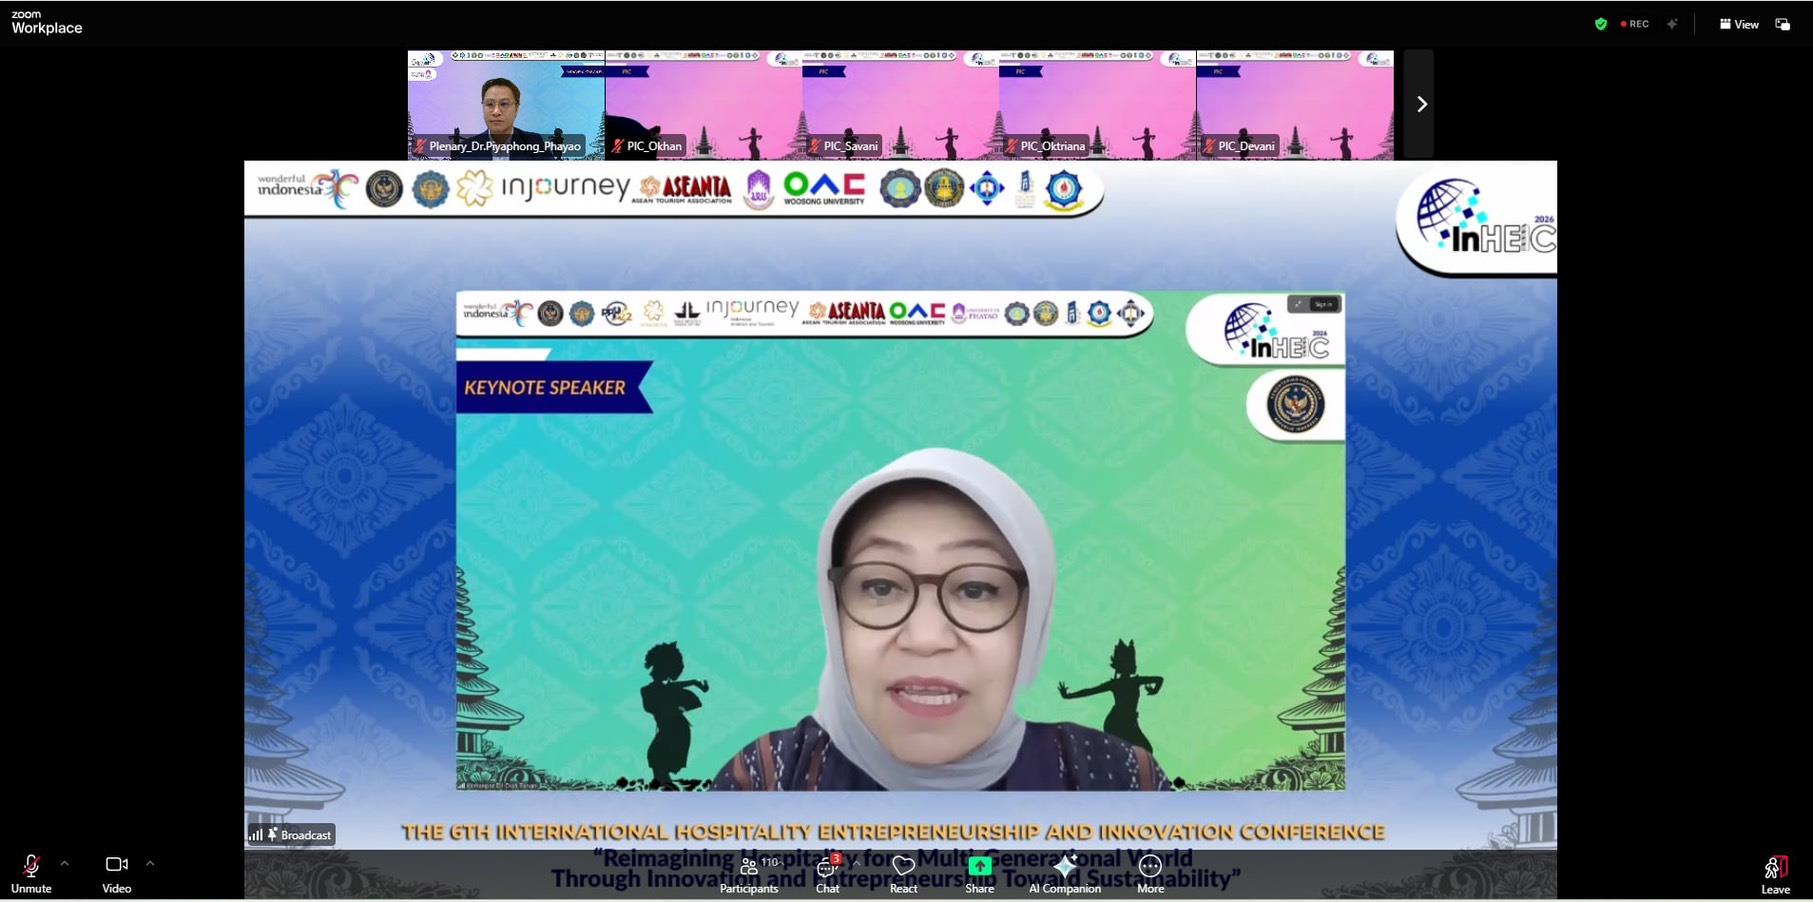Click the green encryption shield icon
1813x902 pixels.
(1601, 24)
